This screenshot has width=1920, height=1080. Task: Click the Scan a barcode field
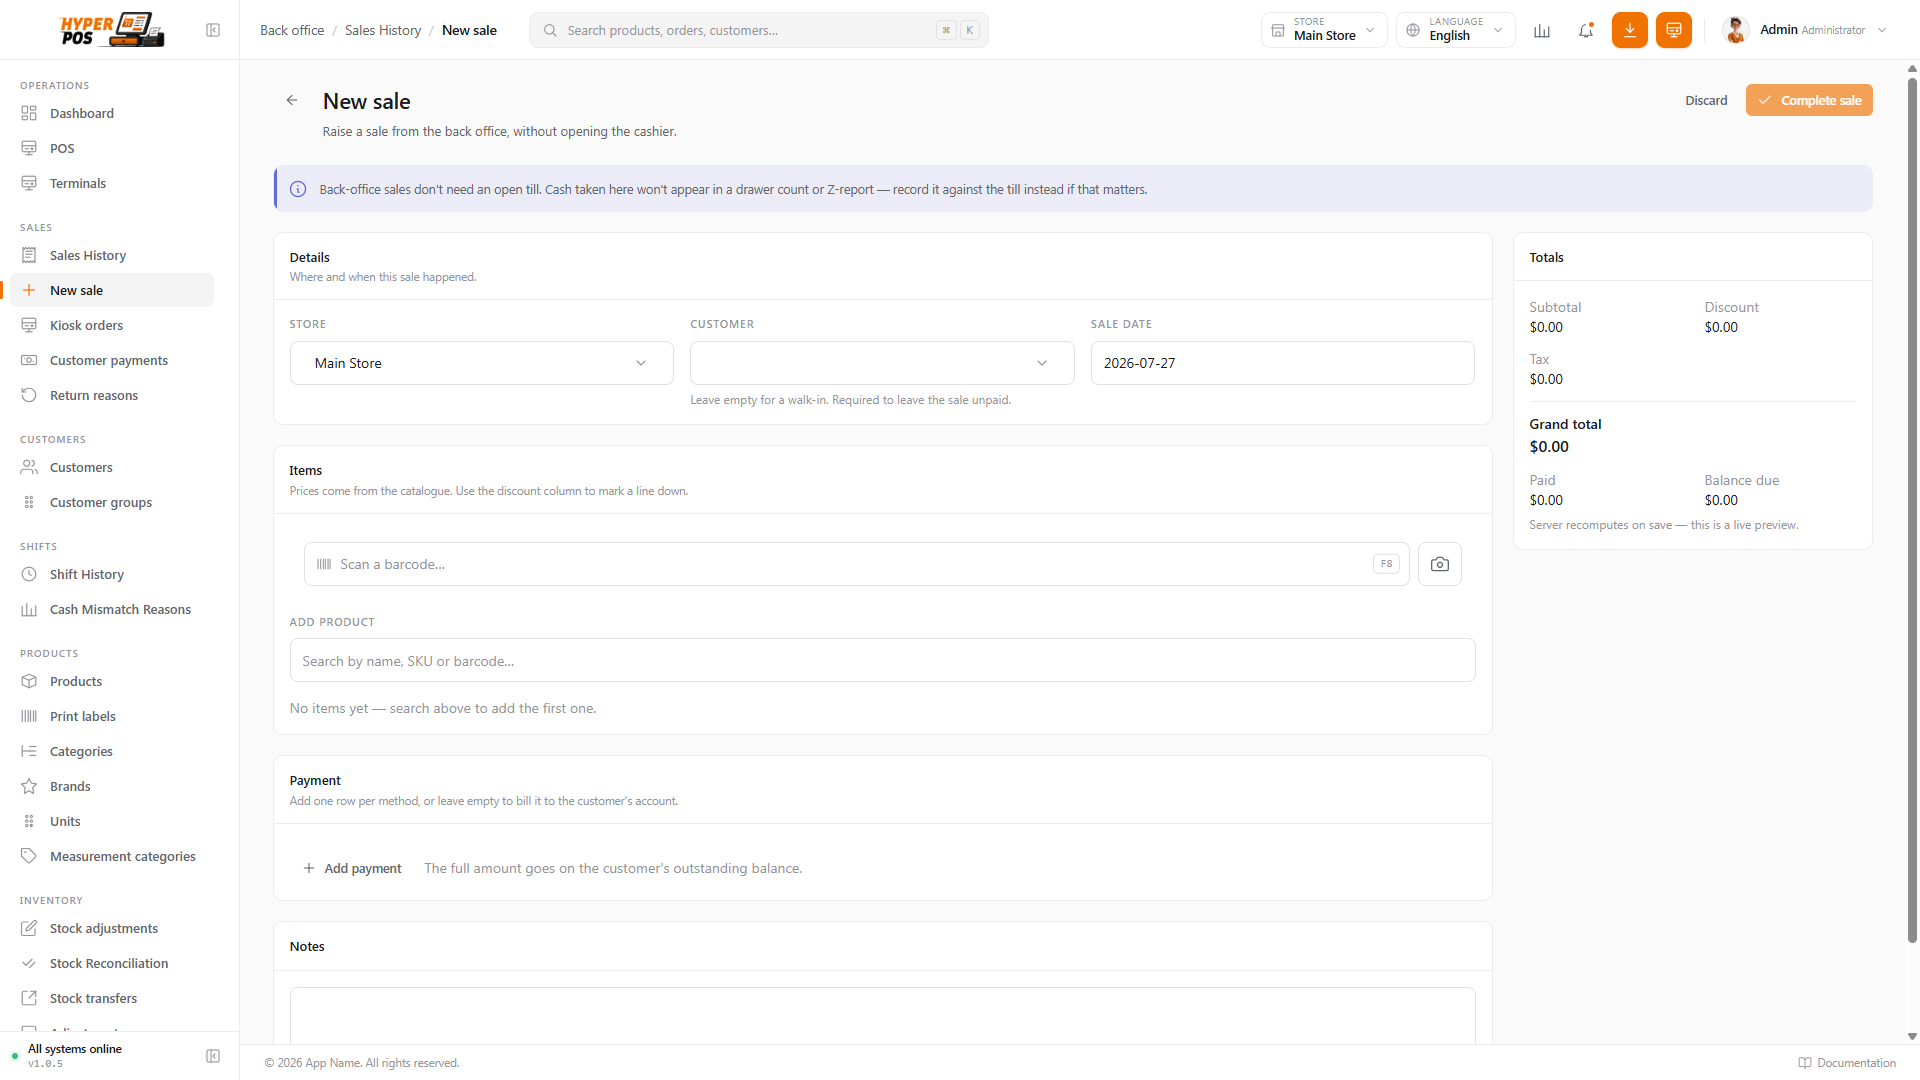pyautogui.click(x=856, y=564)
